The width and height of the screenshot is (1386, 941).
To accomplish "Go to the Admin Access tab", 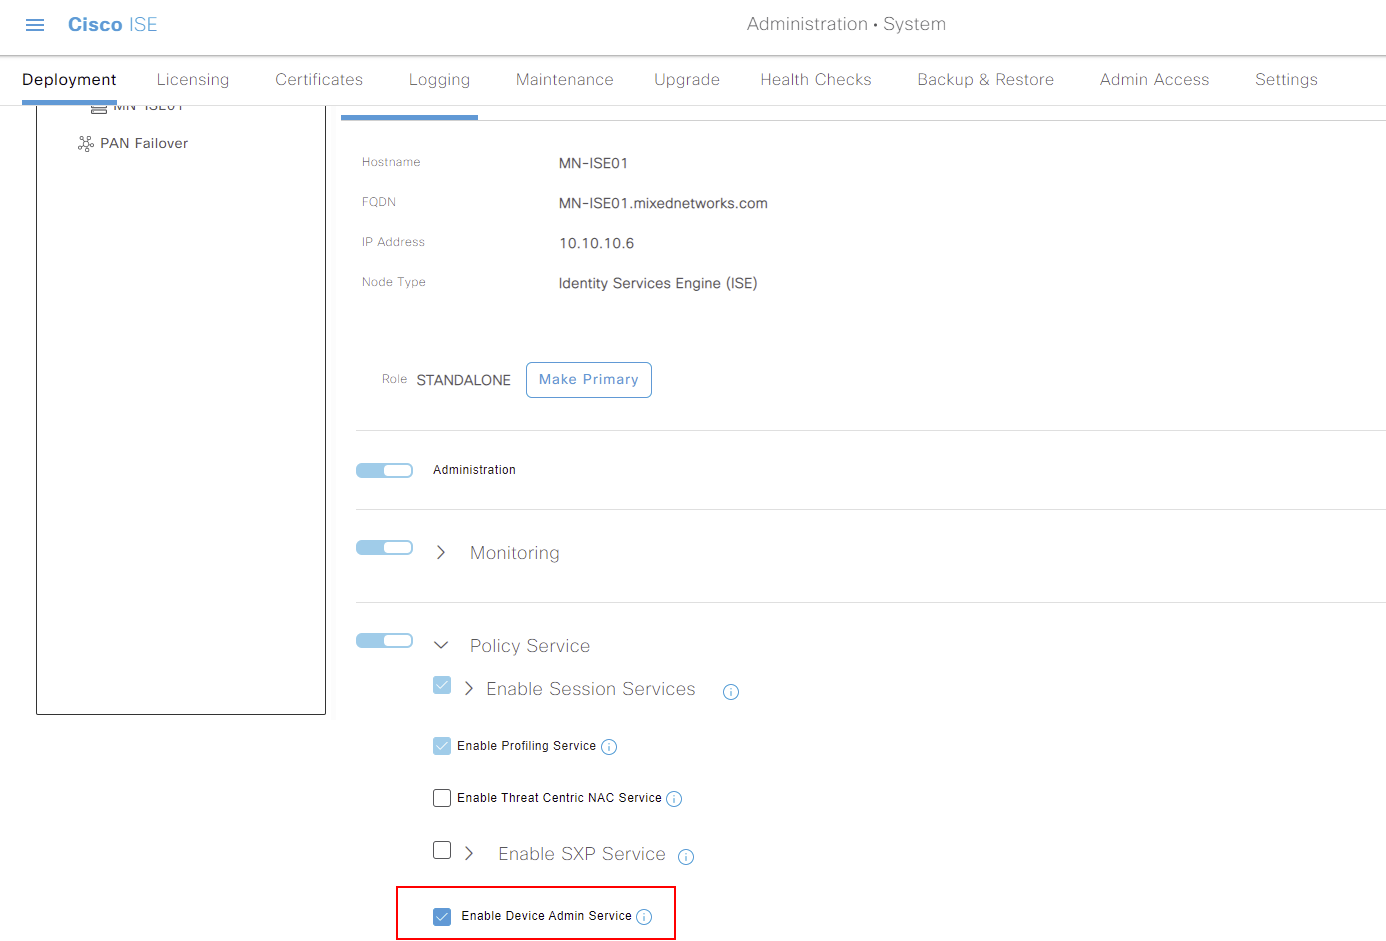I will (1155, 80).
